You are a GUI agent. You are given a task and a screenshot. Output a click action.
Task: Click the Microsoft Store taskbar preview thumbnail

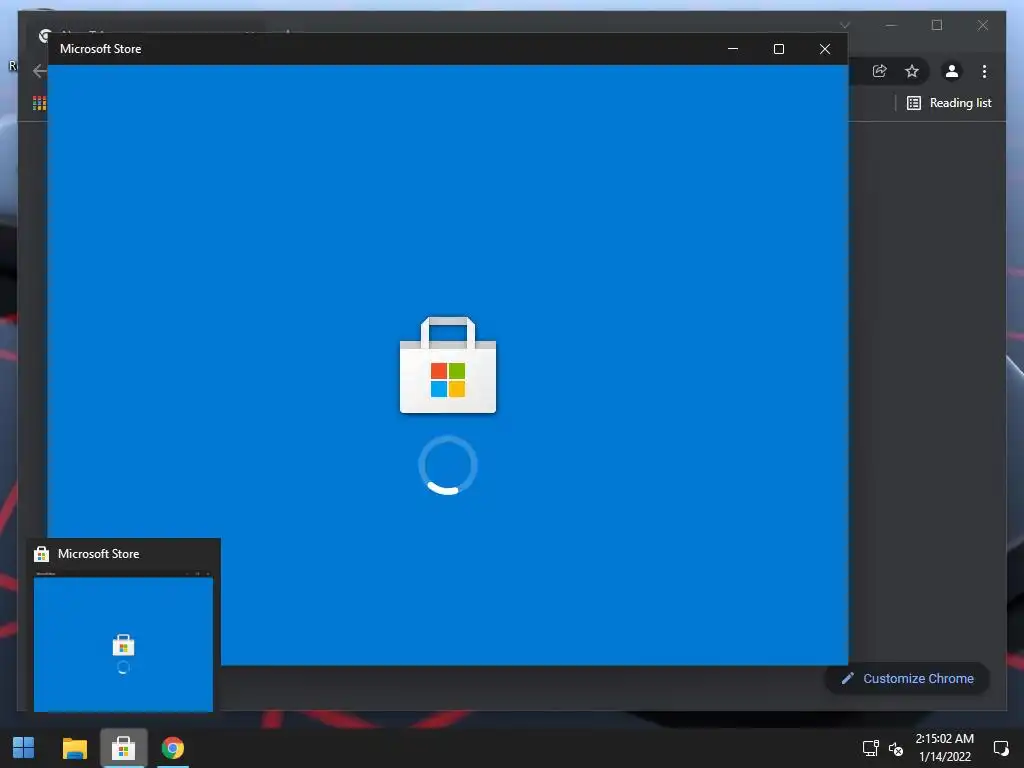click(x=123, y=642)
